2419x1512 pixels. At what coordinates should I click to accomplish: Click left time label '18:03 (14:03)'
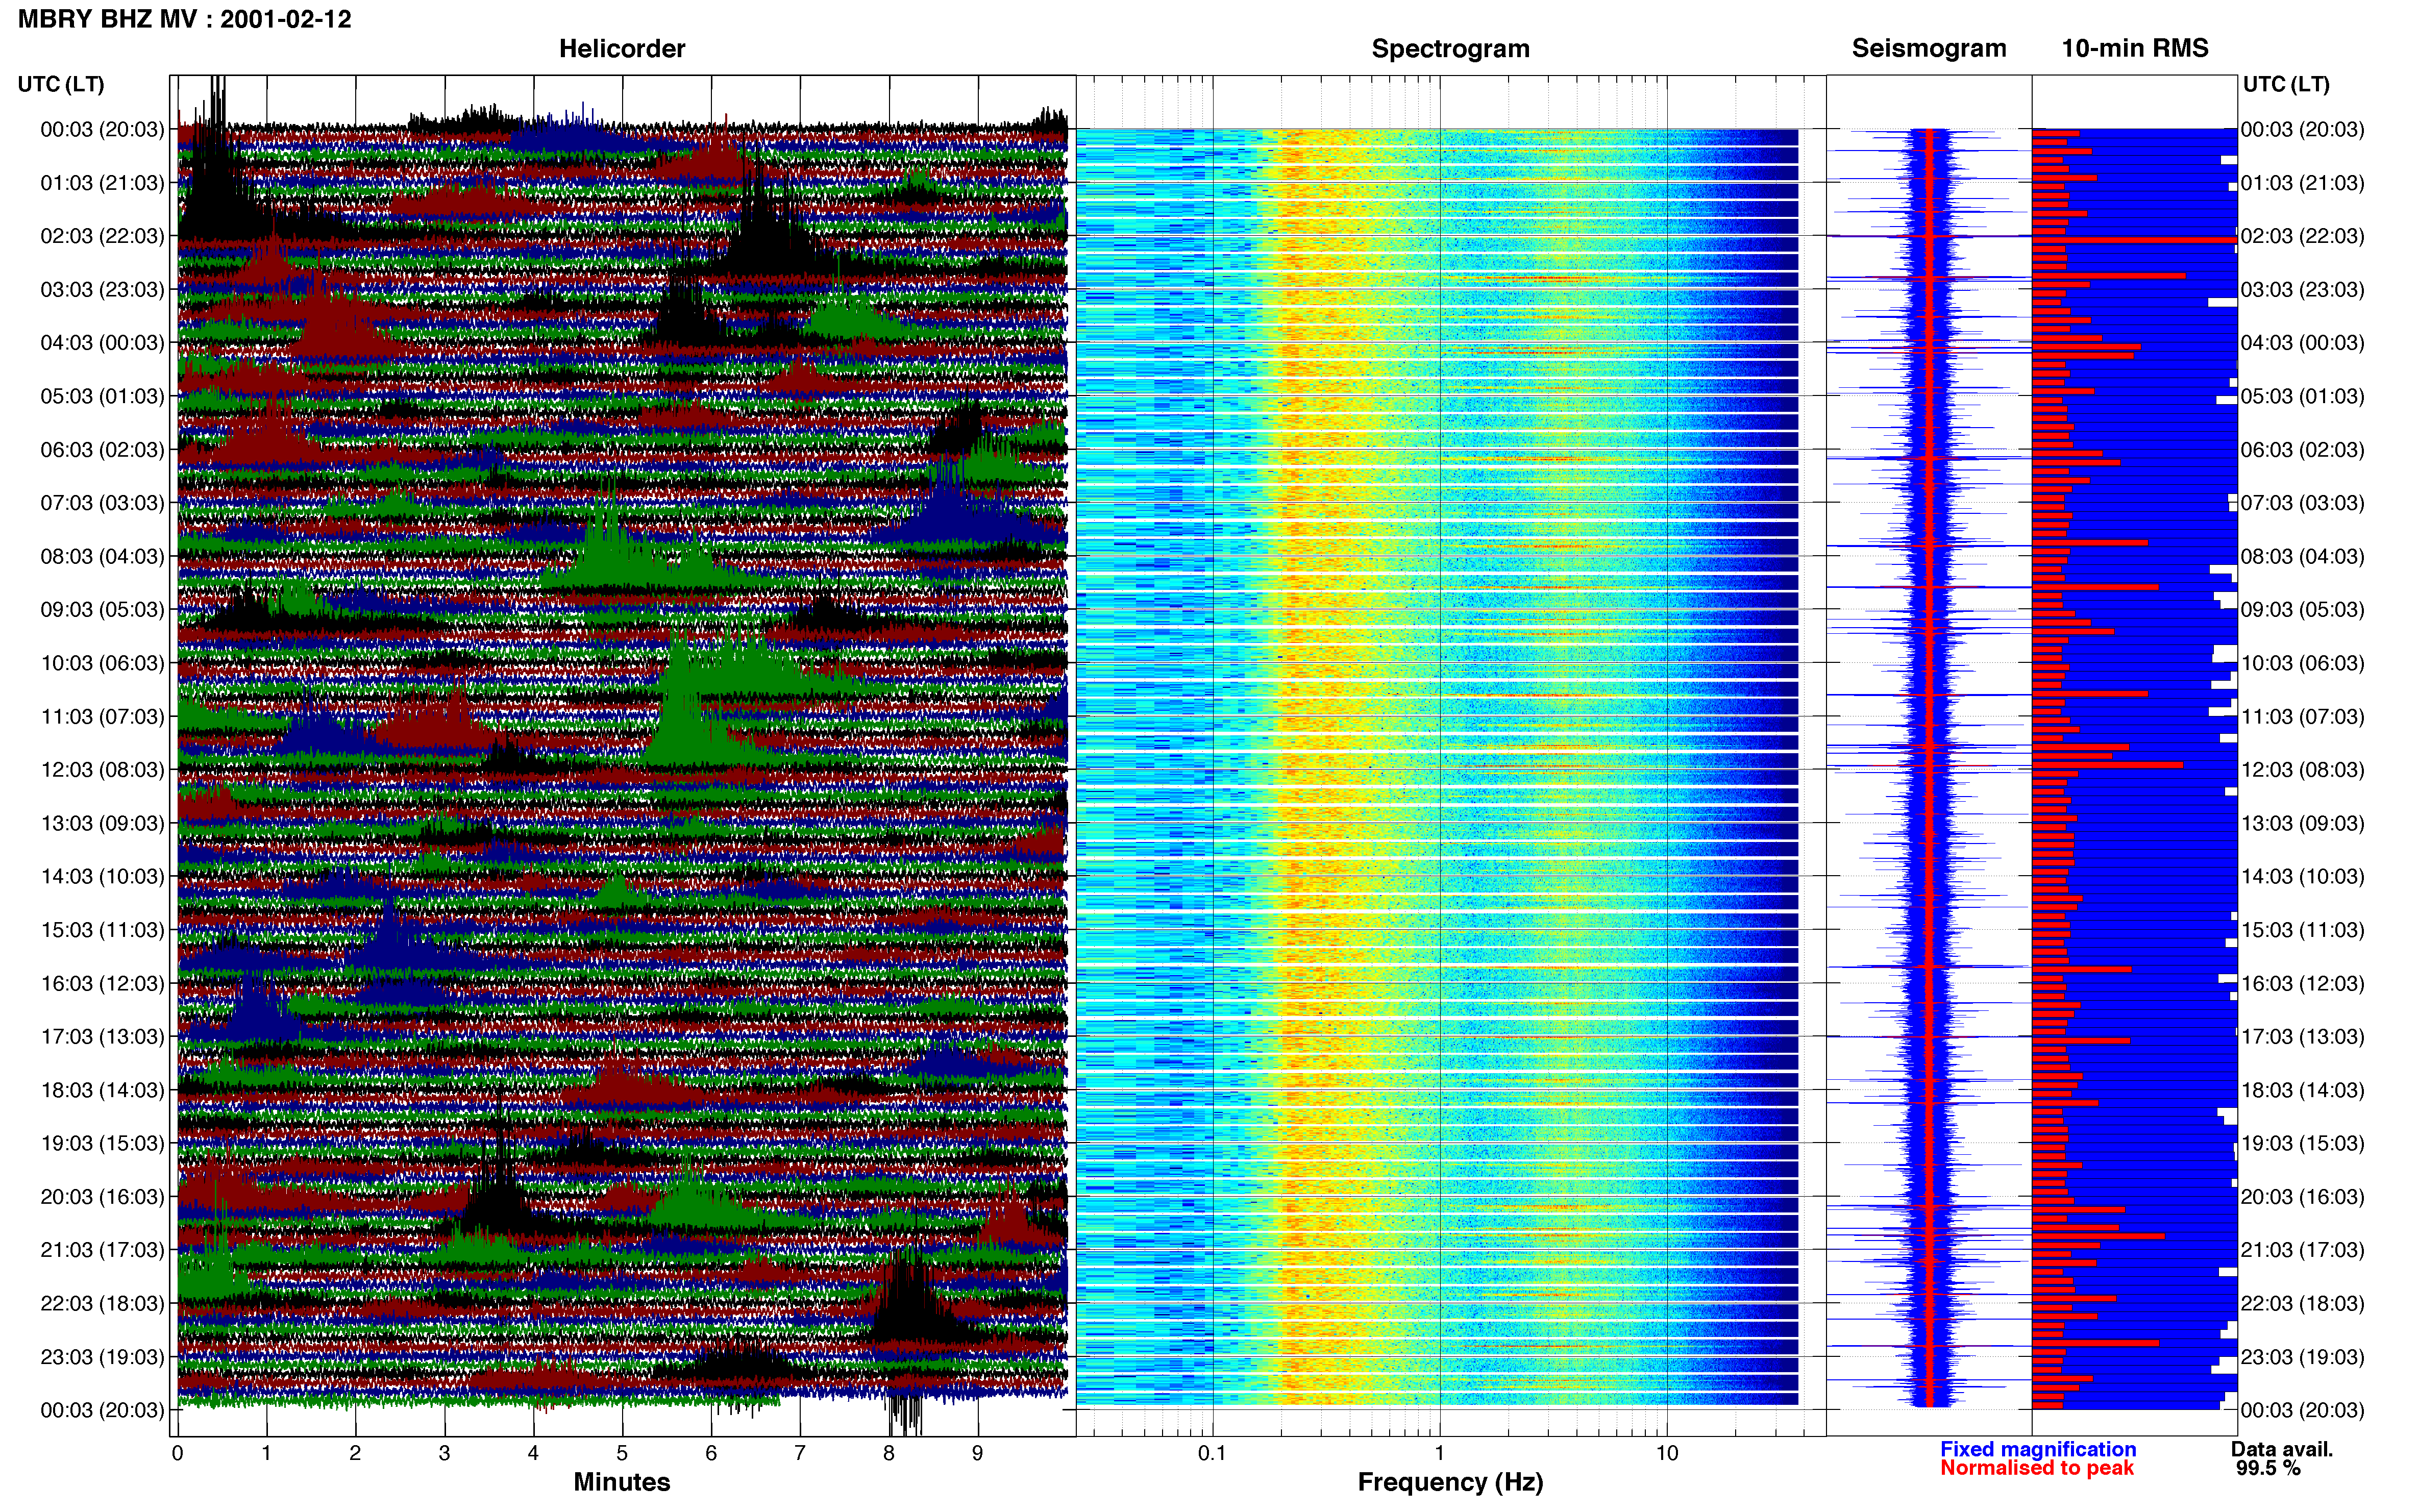102,1090
